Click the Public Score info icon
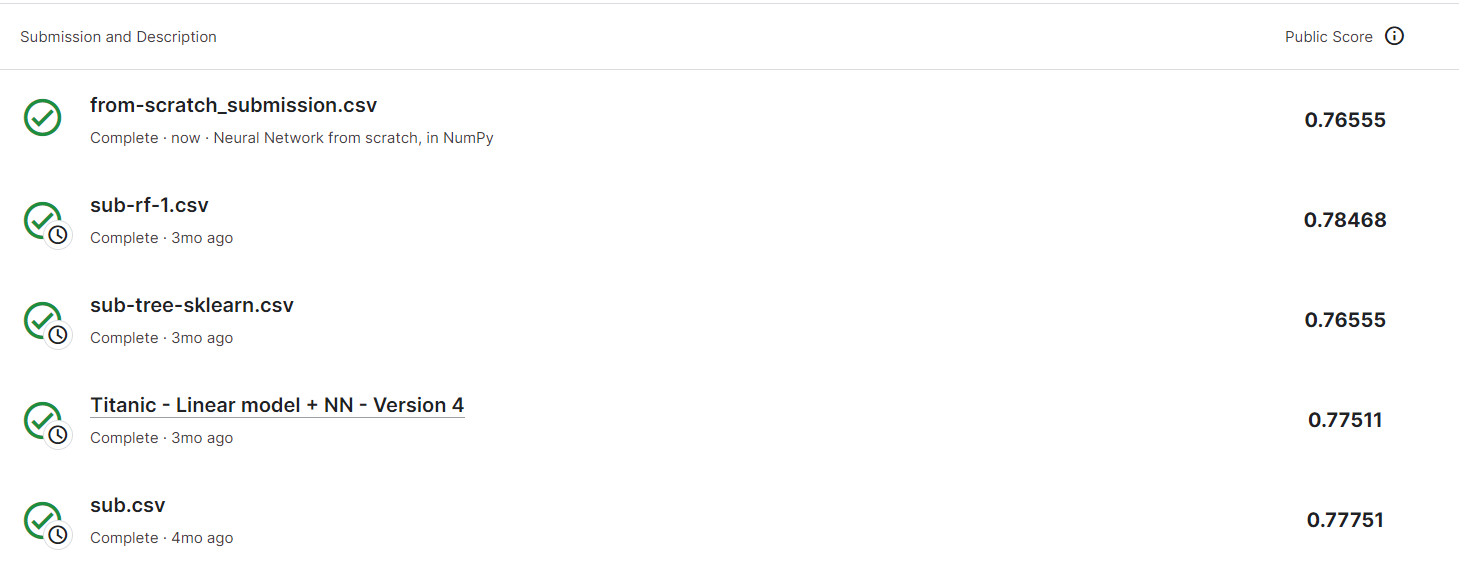Image resolution: width=1477 pixels, height=561 pixels. pyautogui.click(x=1394, y=37)
